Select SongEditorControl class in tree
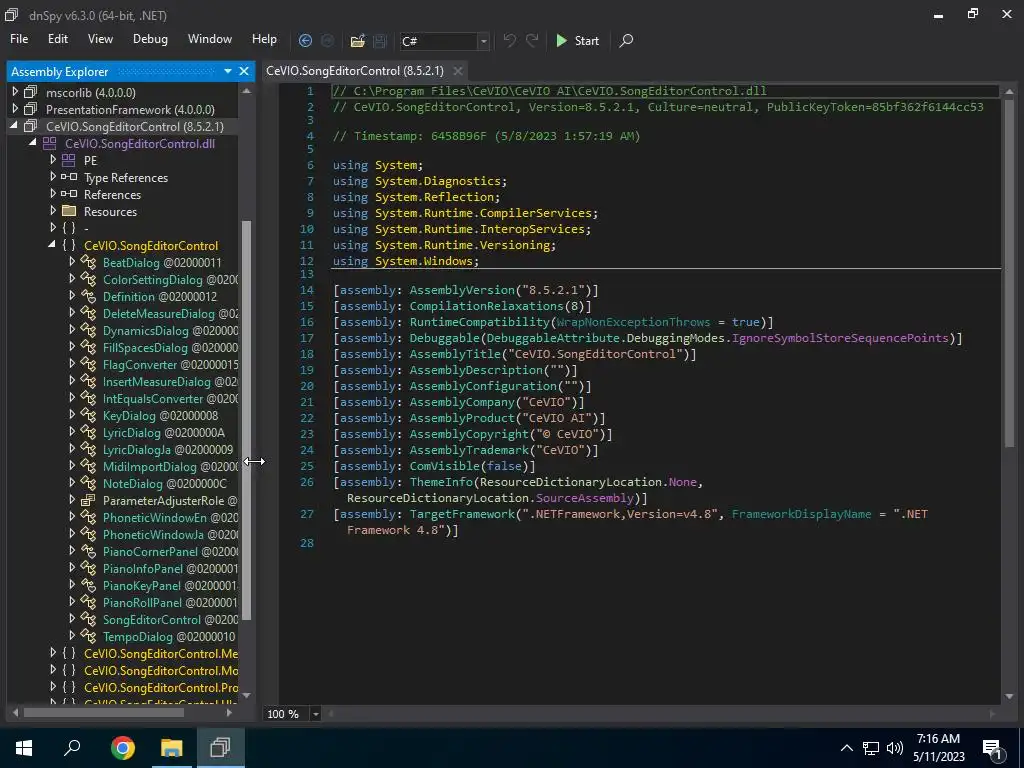Viewport: 1024px width, 768px height. pyautogui.click(x=170, y=619)
